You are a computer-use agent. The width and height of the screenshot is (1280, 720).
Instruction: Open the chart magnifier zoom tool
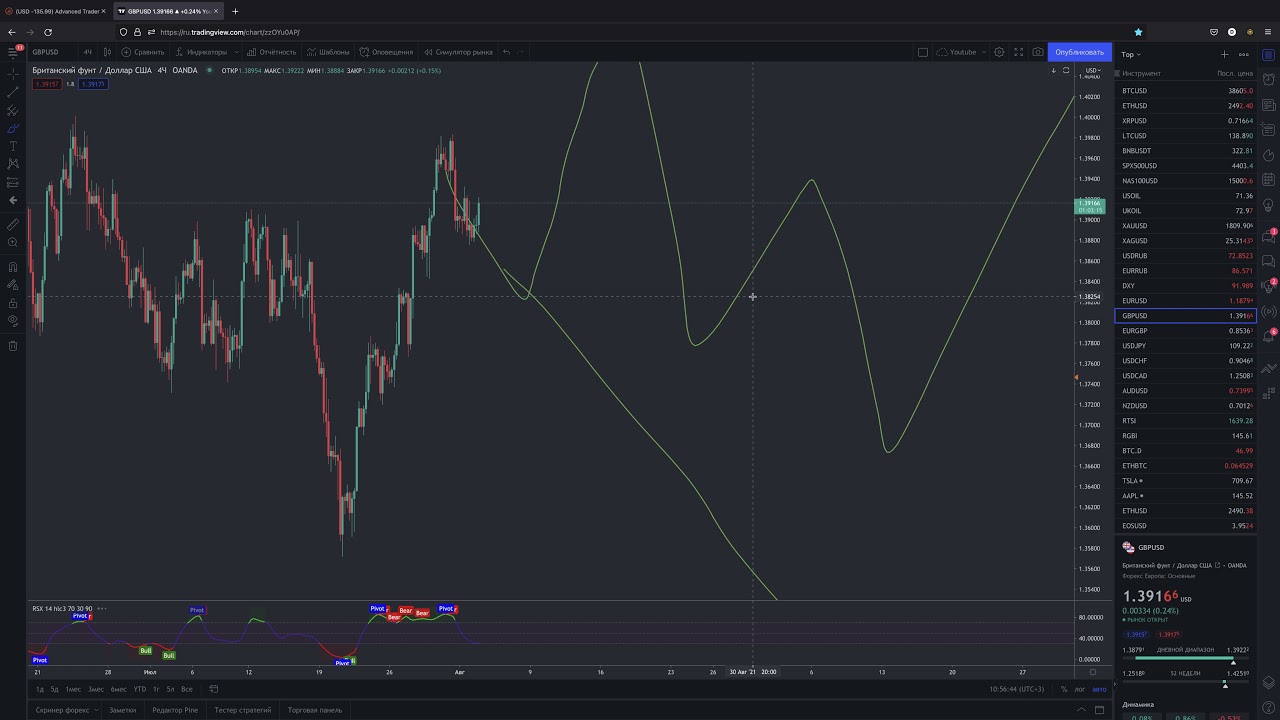pos(13,242)
